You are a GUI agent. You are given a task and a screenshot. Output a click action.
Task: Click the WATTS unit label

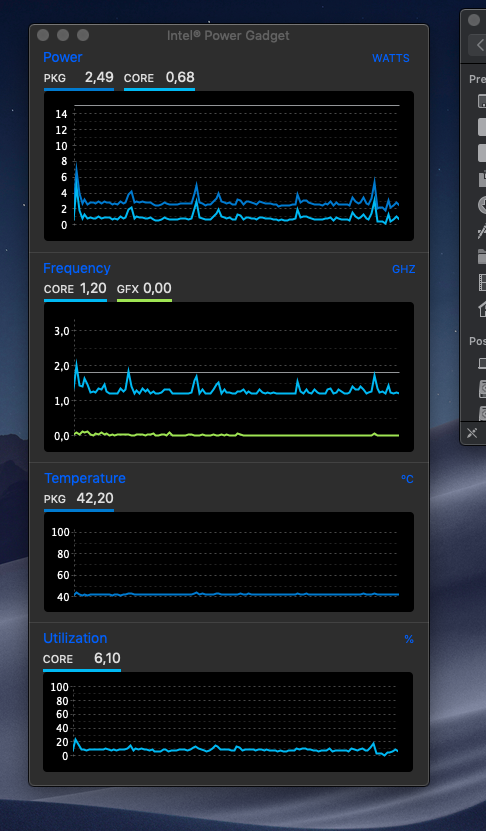[391, 58]
